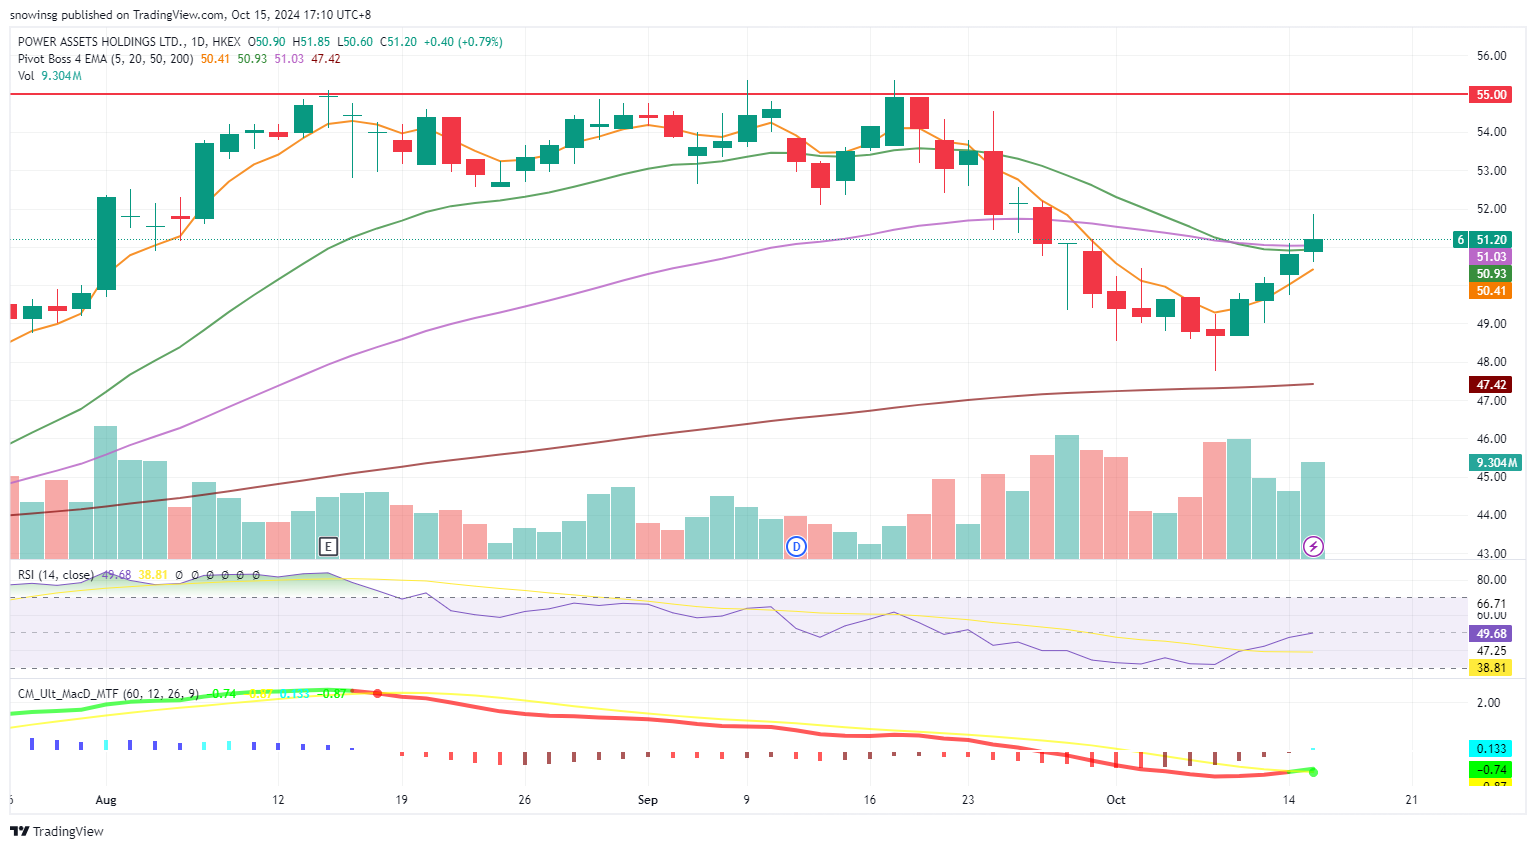Click the "6" badge beside the 51.20 price
This screenshot has width=1536, height=849.
click(1461, 240)
